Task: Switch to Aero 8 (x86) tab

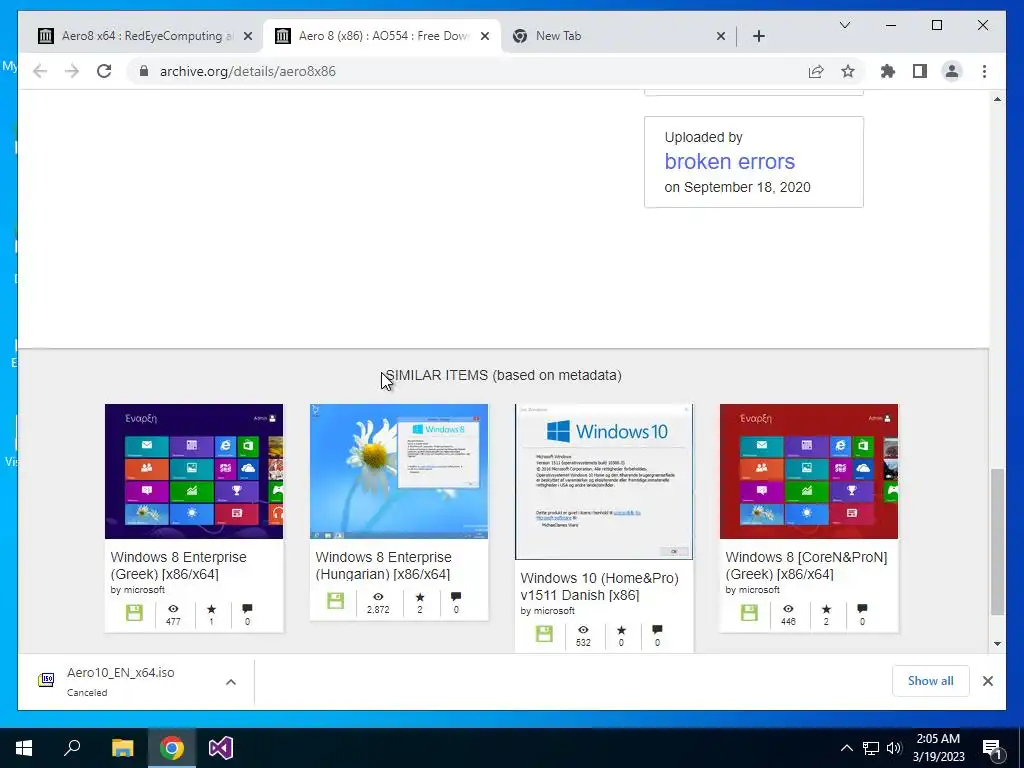Action: [x=382, y=36]
